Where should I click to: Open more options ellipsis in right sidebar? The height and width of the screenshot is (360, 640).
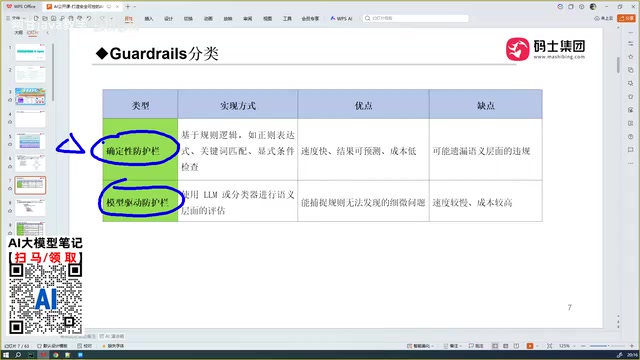point(631,163)
